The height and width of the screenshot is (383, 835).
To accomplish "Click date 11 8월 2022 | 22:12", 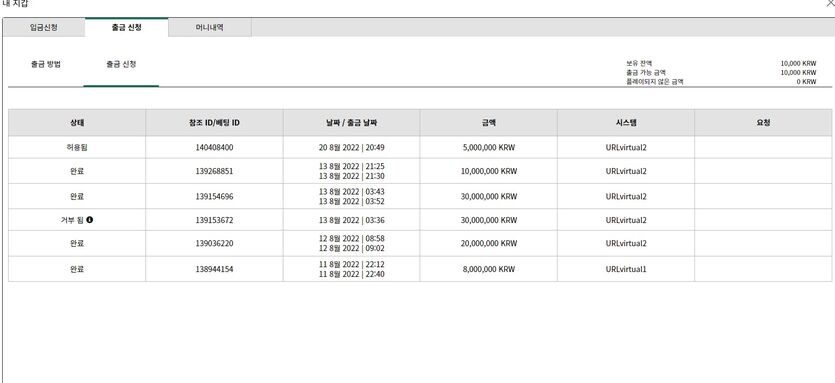I will (x=351, y=264).
